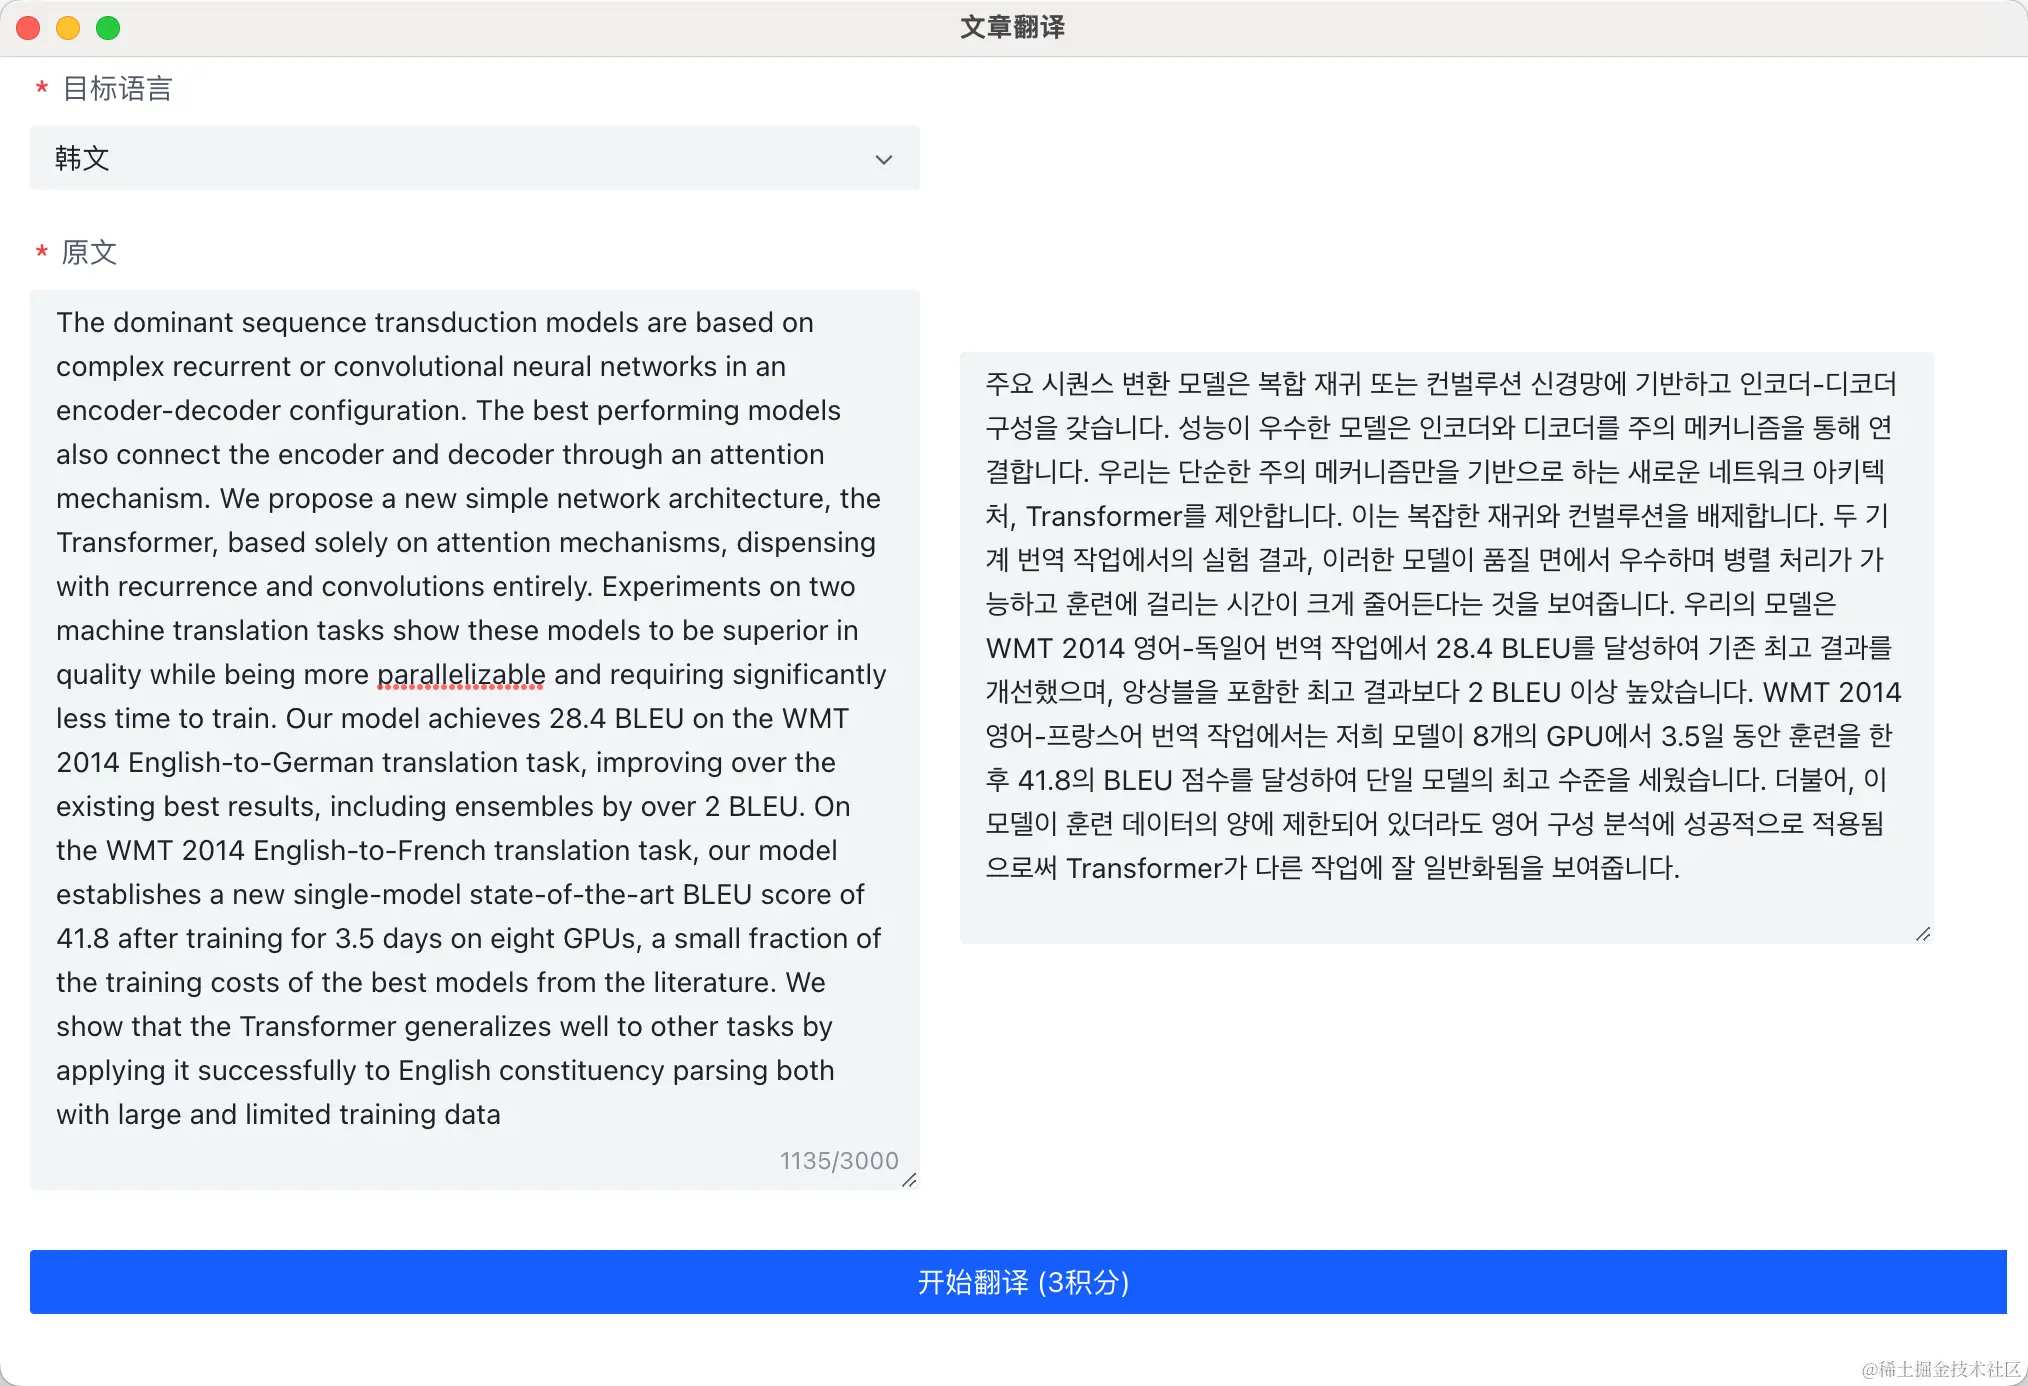Grab the source text area resize handle
The width and height of the screenshot is (2028, 1386).
click(909, 1180)
